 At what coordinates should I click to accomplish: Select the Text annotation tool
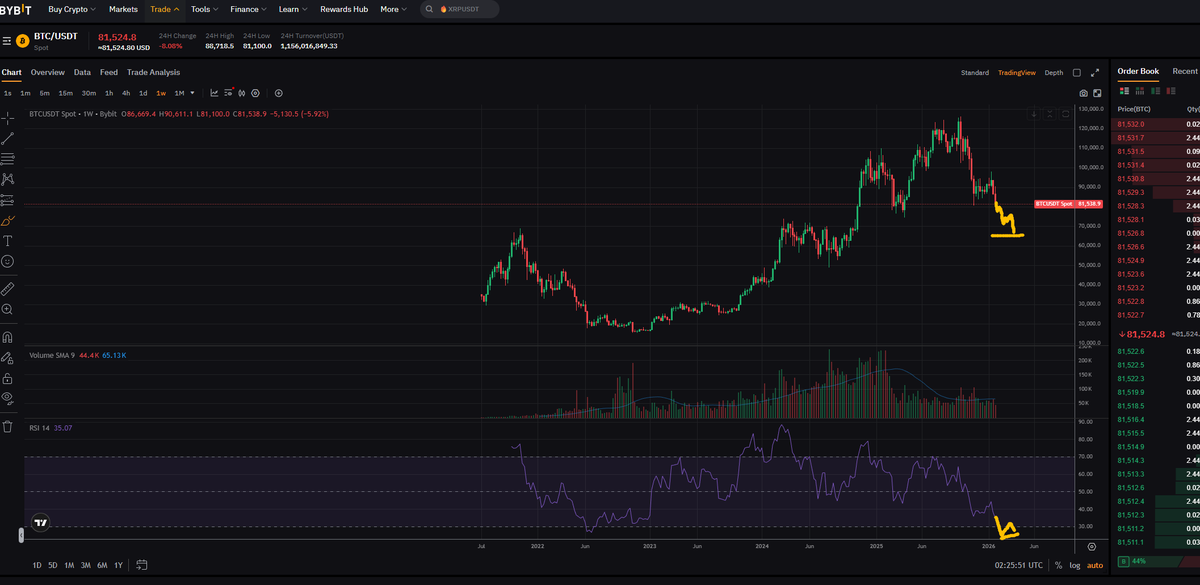coord(8,240)
